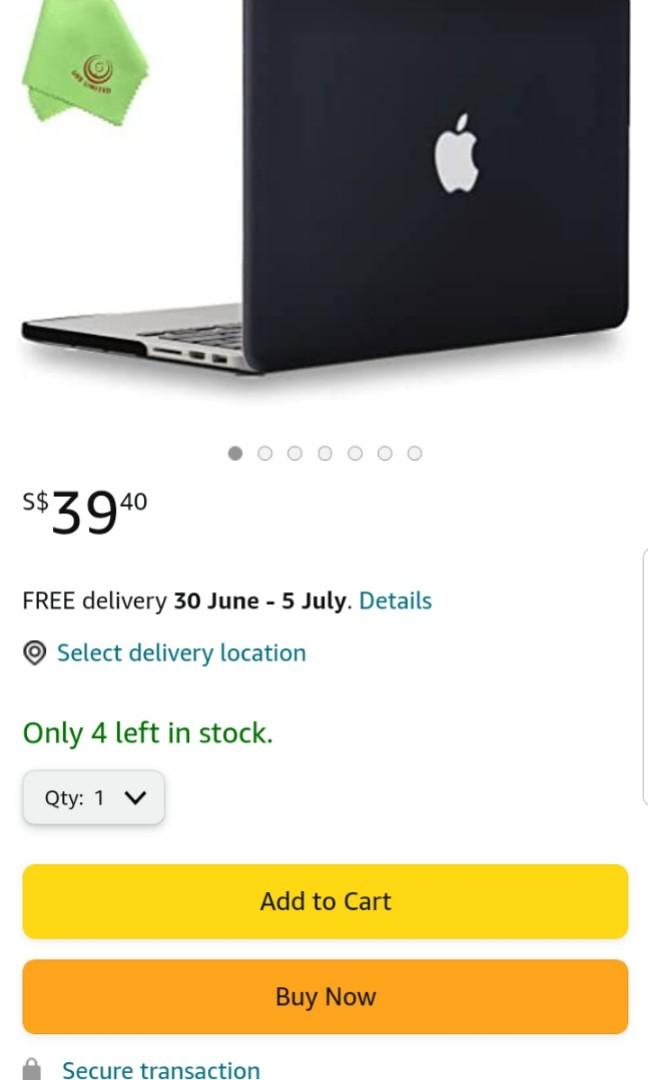Select the first image carousel dot
The height and width of the screenshot is (1080, 648).
coord(235,453)
